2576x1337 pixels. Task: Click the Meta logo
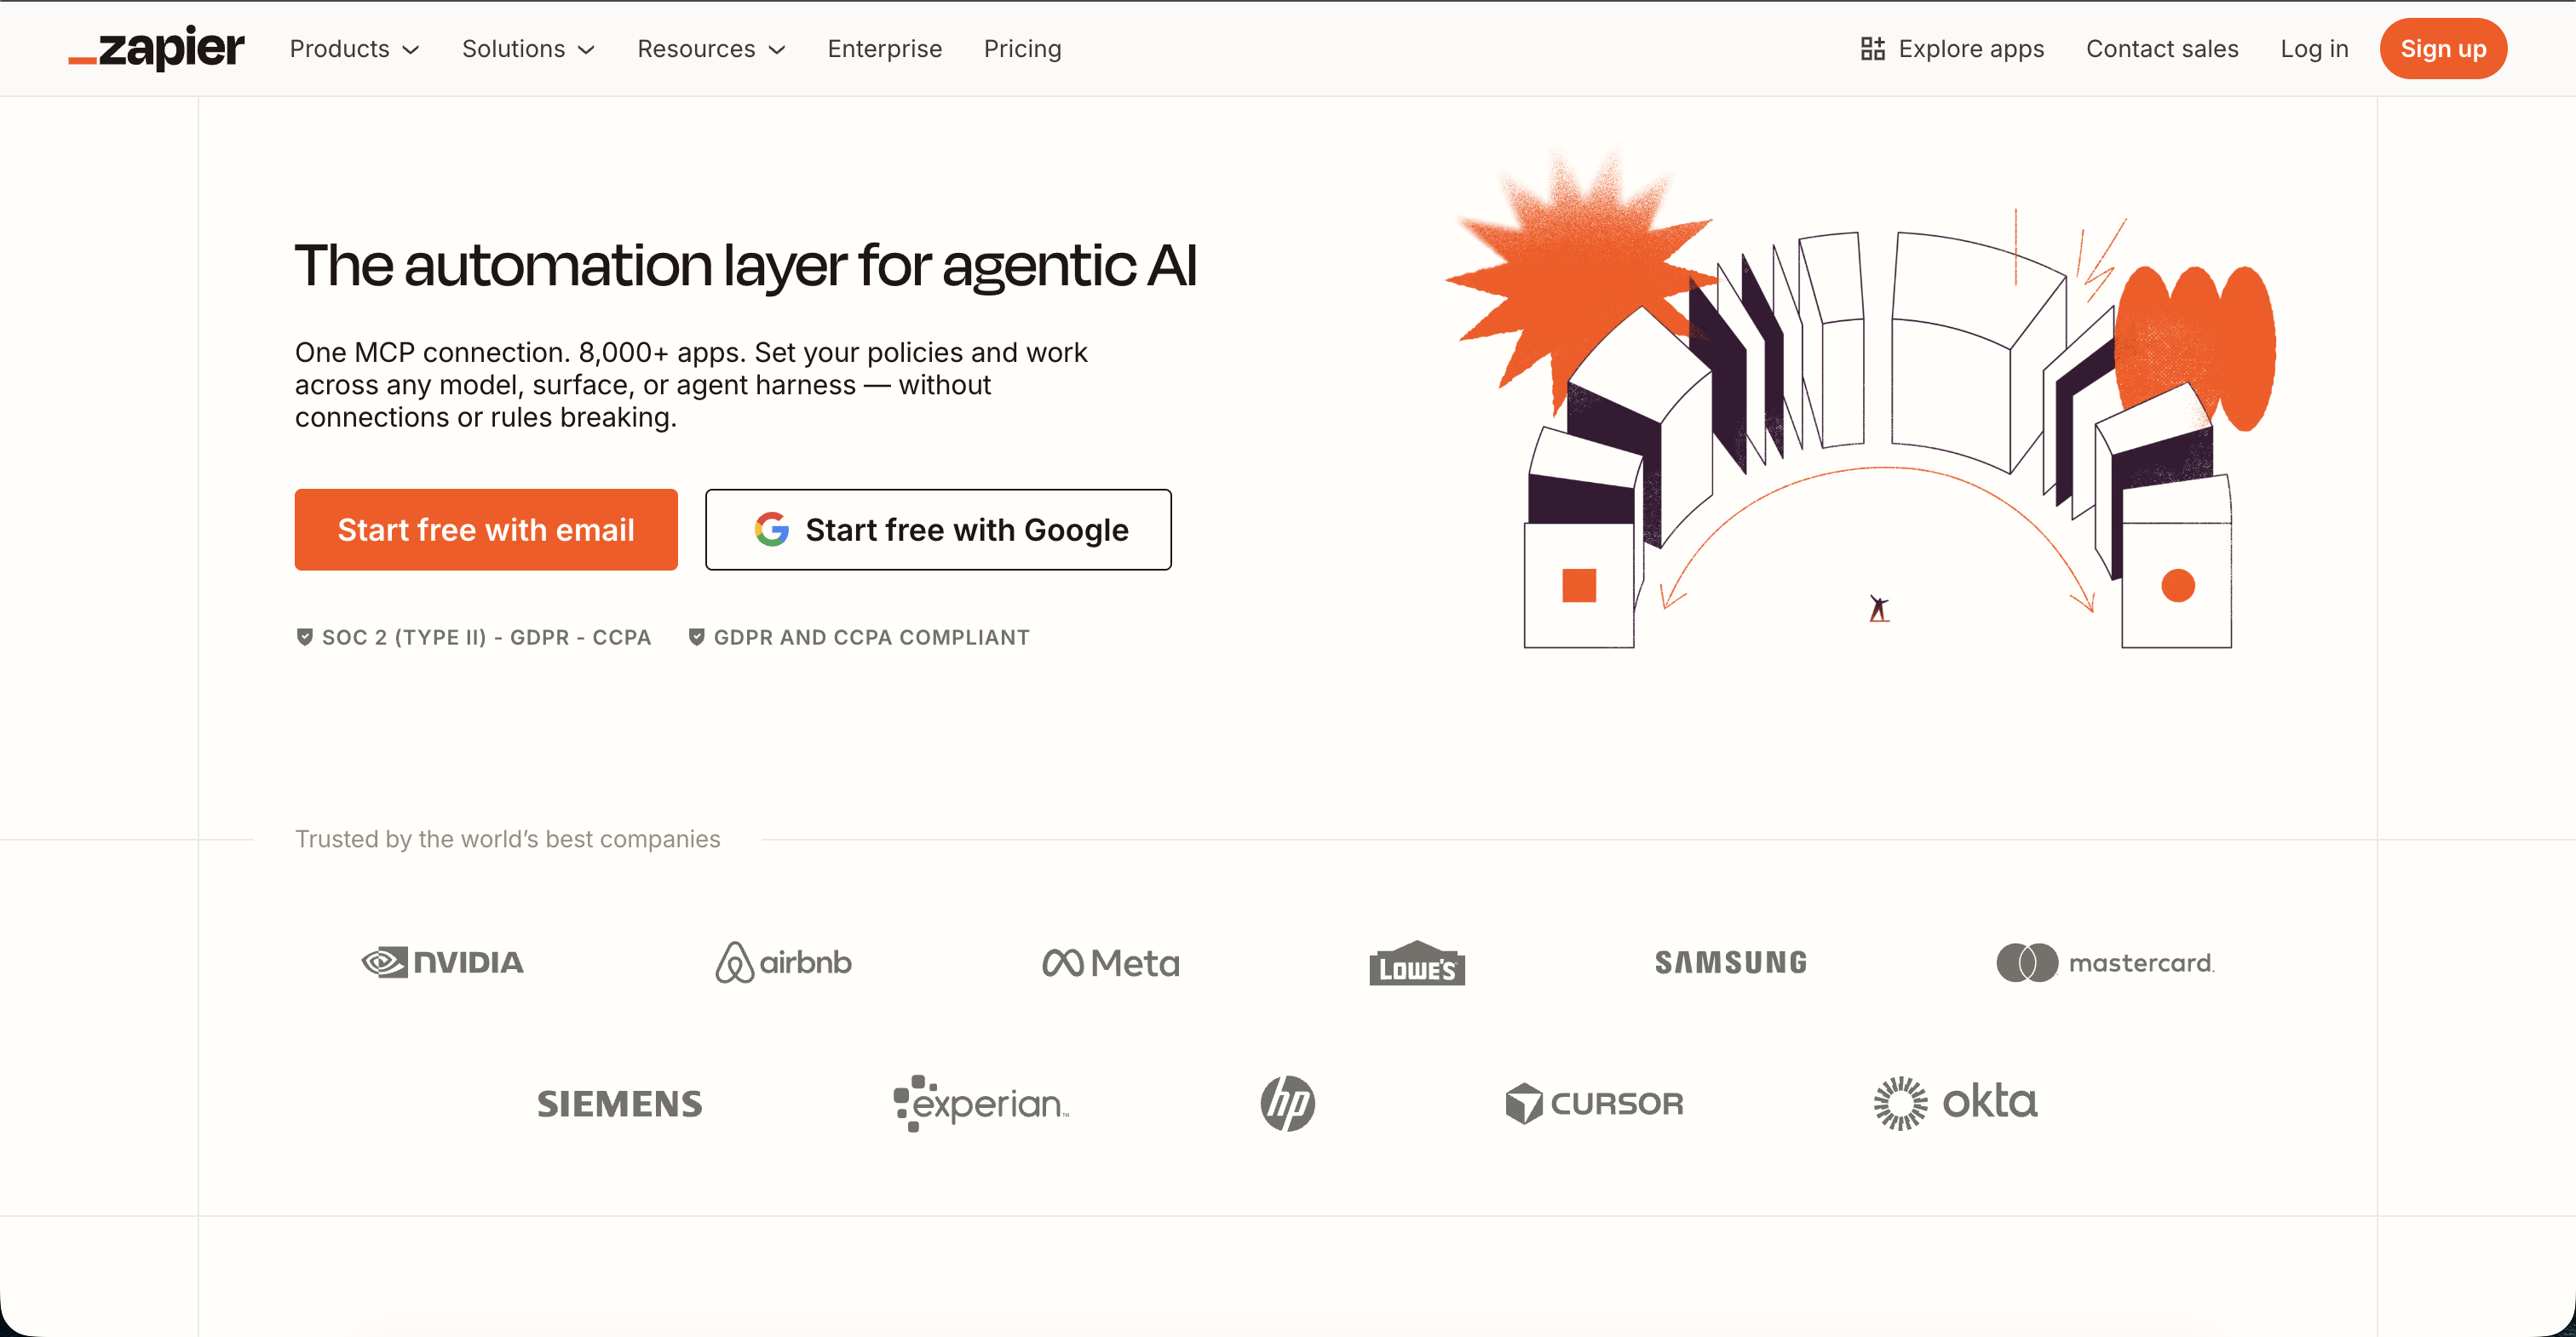pyautogui.click(x=1110, y=963)
